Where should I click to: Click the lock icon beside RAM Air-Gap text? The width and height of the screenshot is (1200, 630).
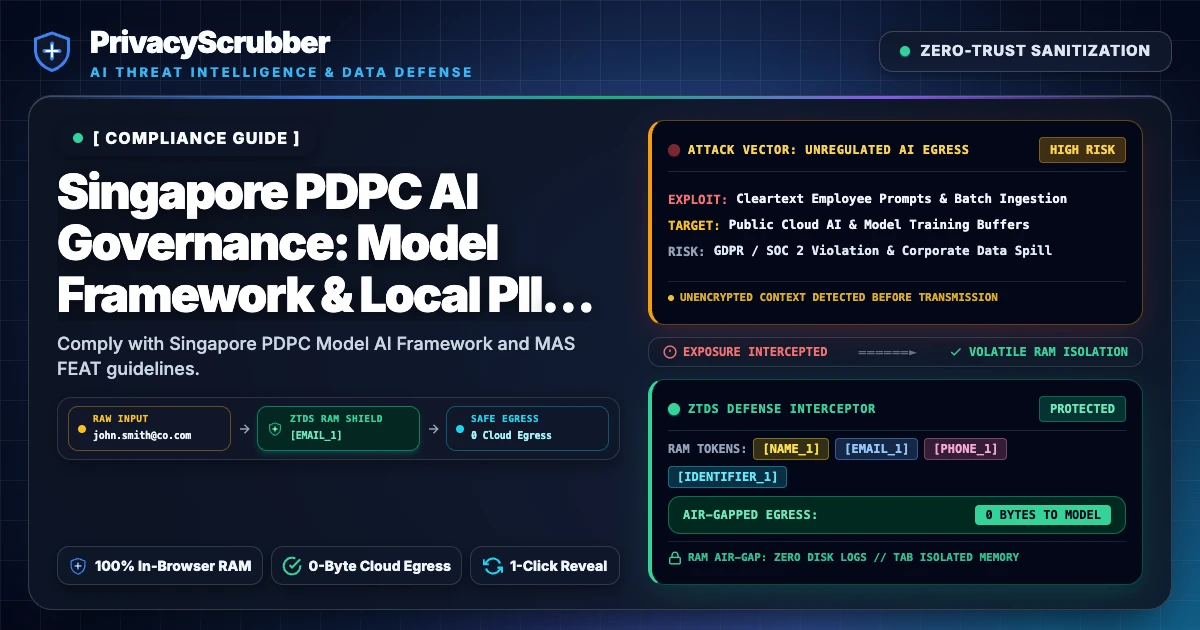click(x=674, y=558)
